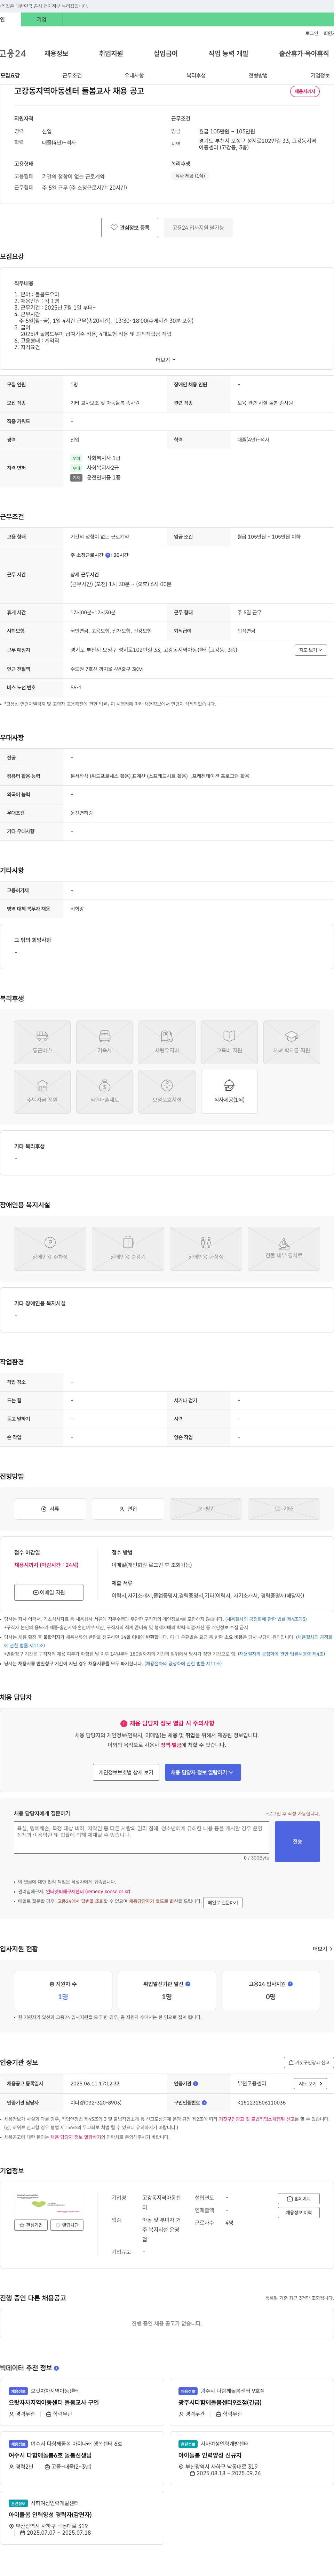Screen dimensions: 334x2576
Task: Select the 차량유지비 welfare icon
Action: [x=167, y=1042]
